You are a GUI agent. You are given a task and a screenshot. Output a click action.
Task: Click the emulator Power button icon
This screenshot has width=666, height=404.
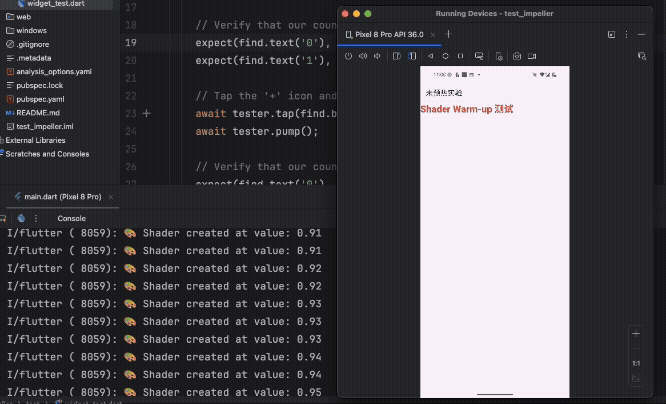point(348,56)
